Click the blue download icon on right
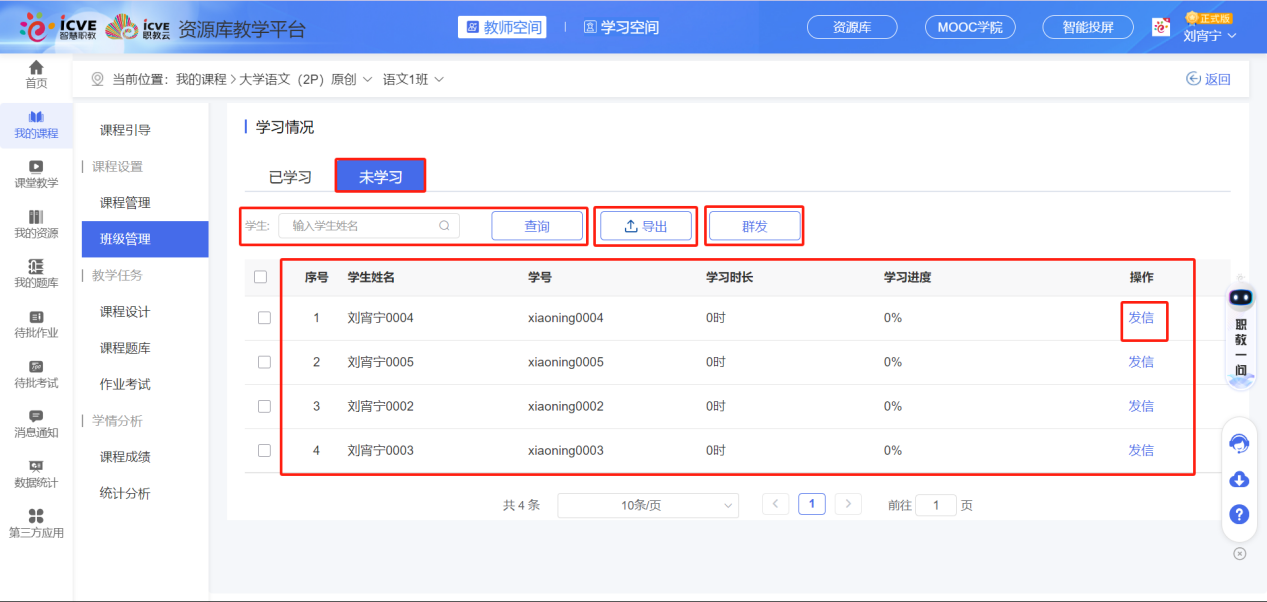This screenshot has height=602, width=1267. (x=1239, y=479)
